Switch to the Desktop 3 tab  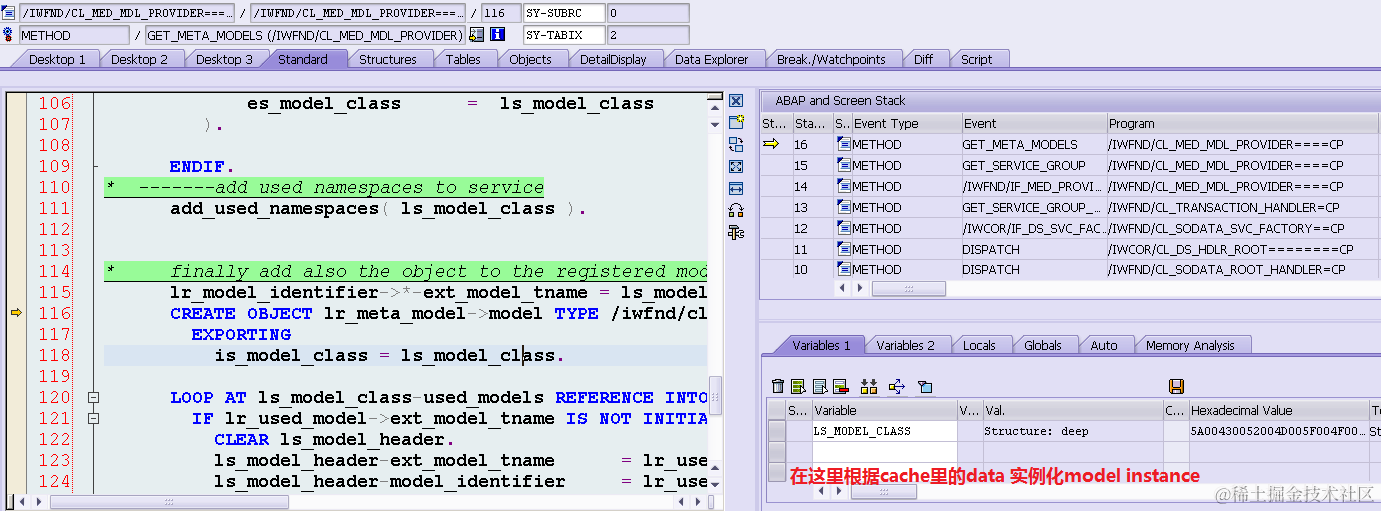point(224,59)
